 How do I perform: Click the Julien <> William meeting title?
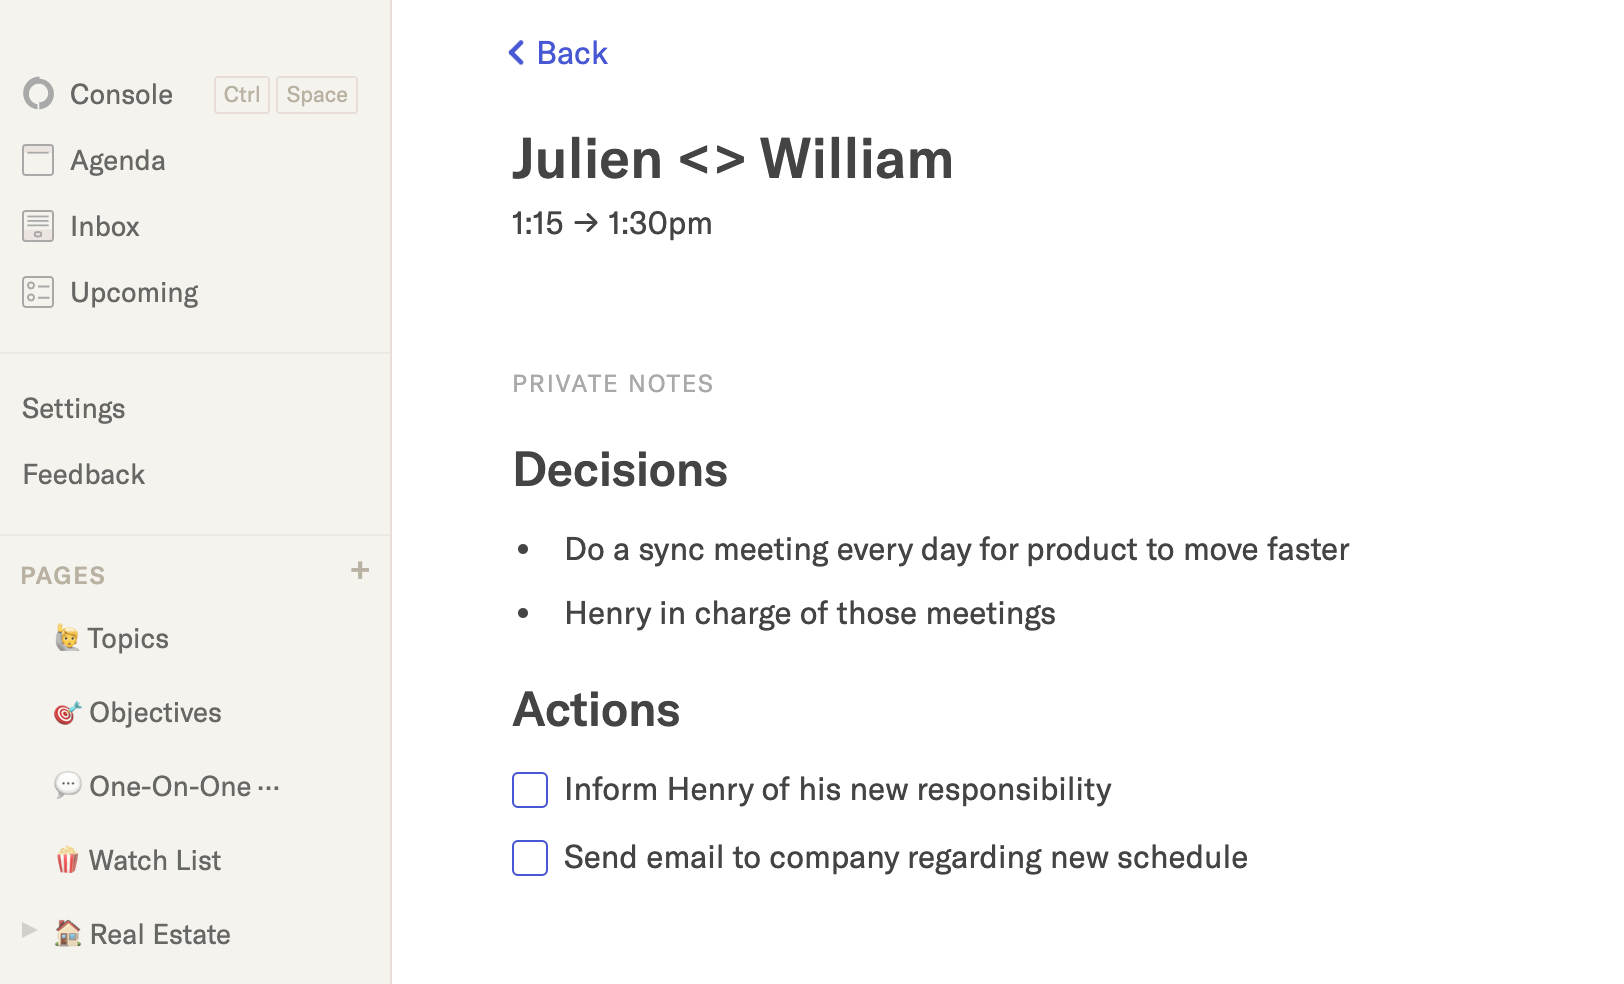[x=733, y=159]
